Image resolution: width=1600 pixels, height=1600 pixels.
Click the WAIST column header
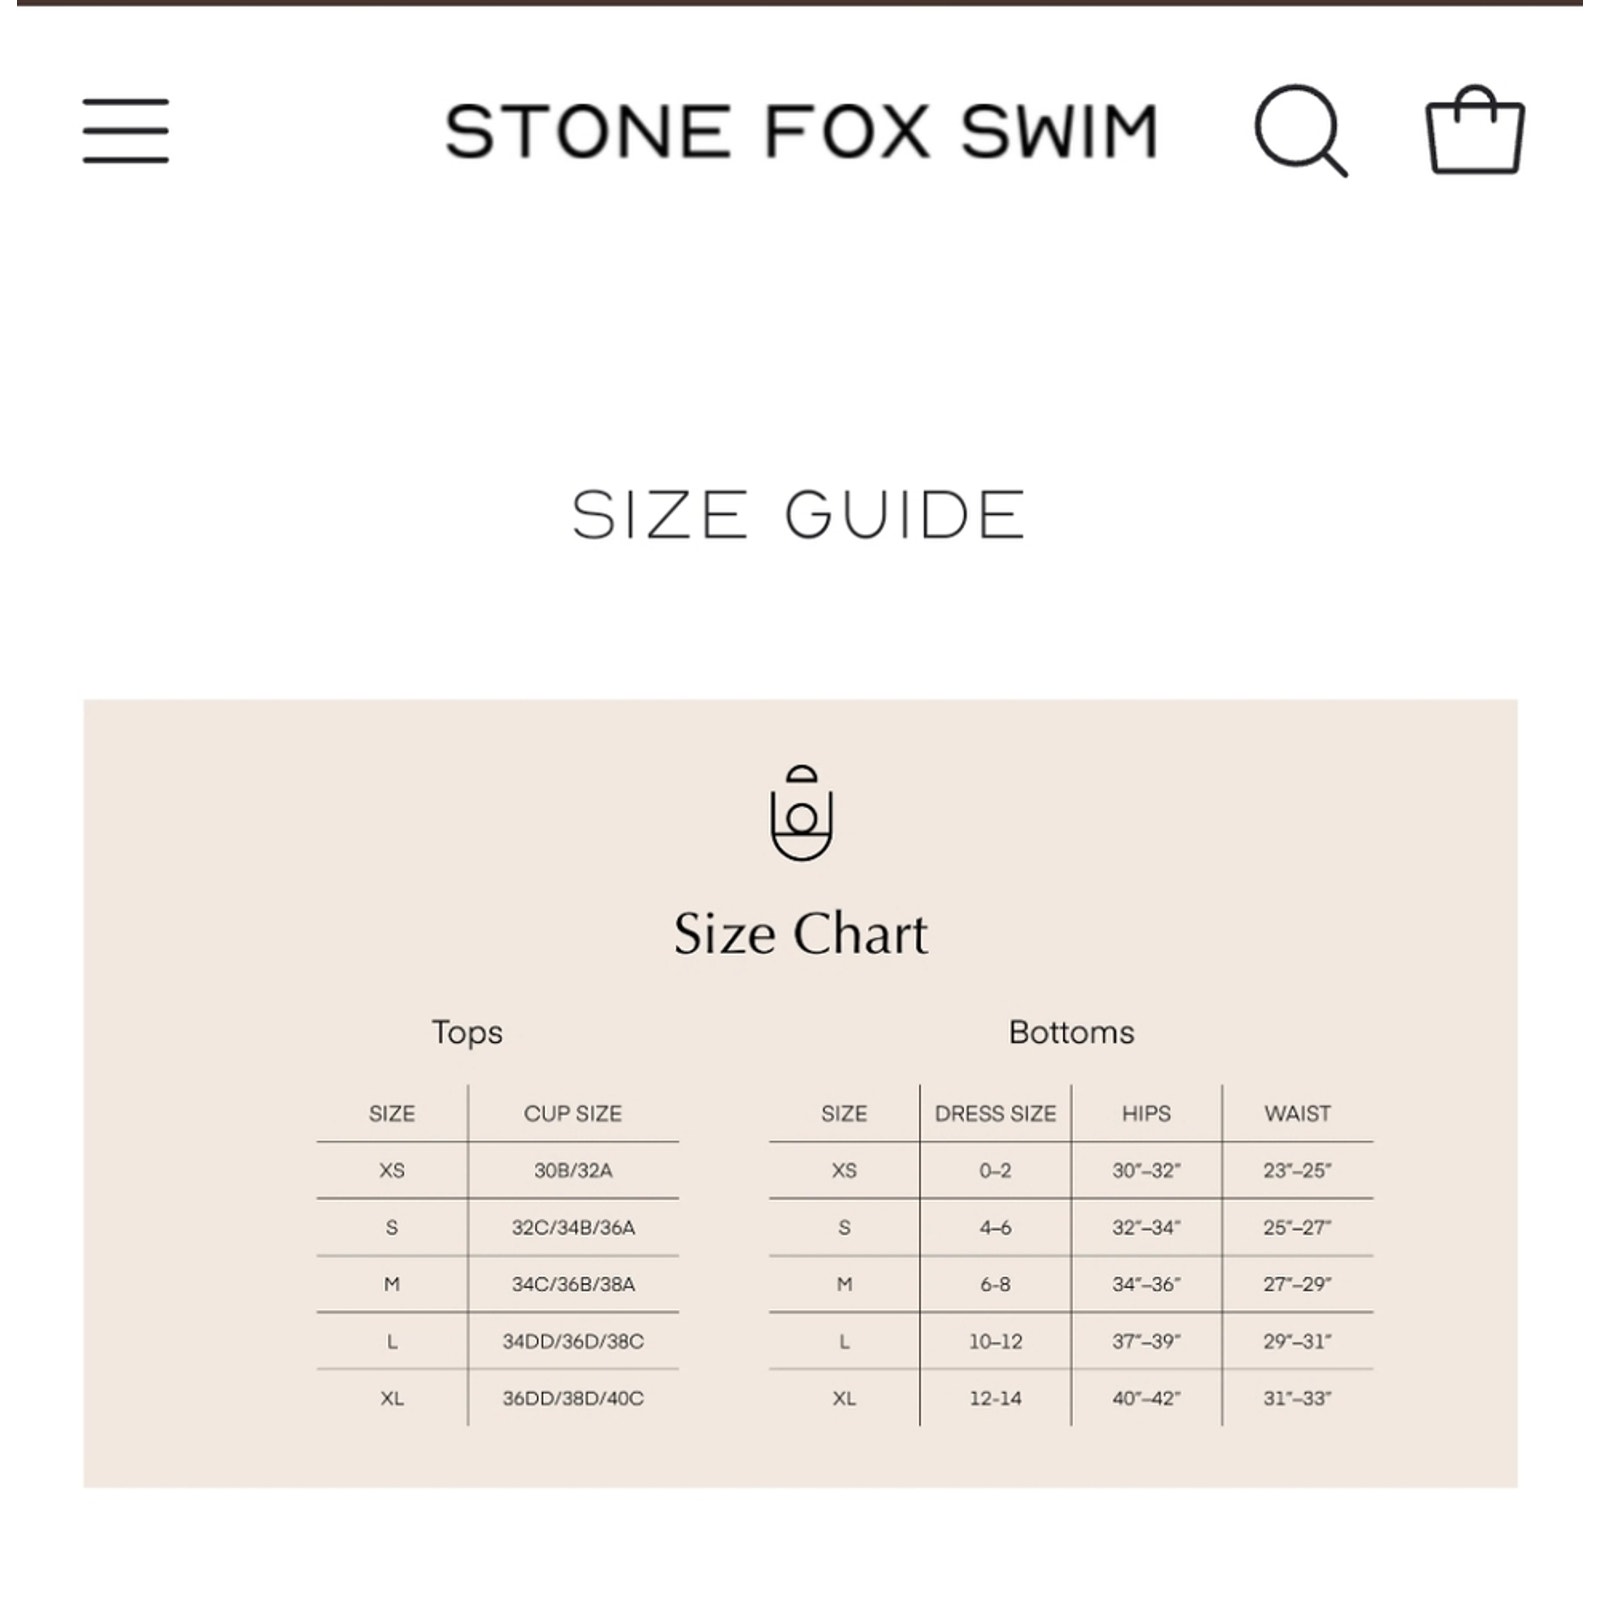click(x=1297, y=1113)
